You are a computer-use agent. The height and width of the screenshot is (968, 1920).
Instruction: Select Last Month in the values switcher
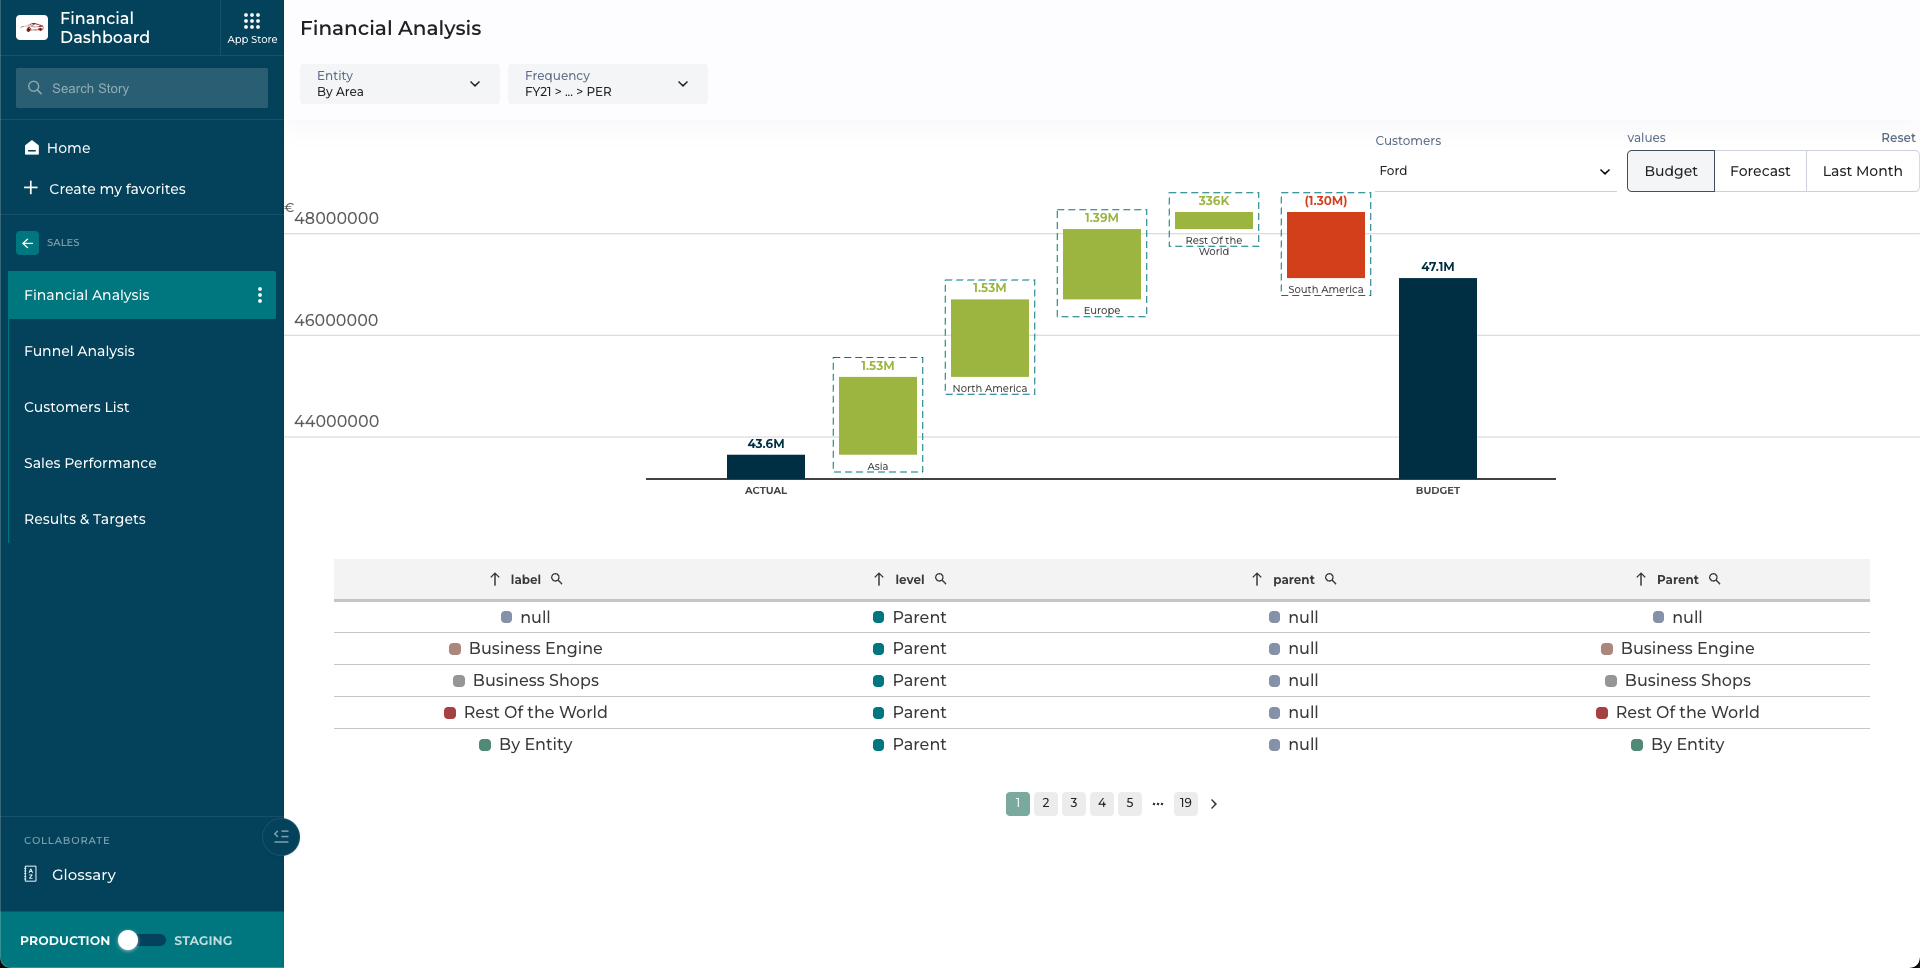1861,171
